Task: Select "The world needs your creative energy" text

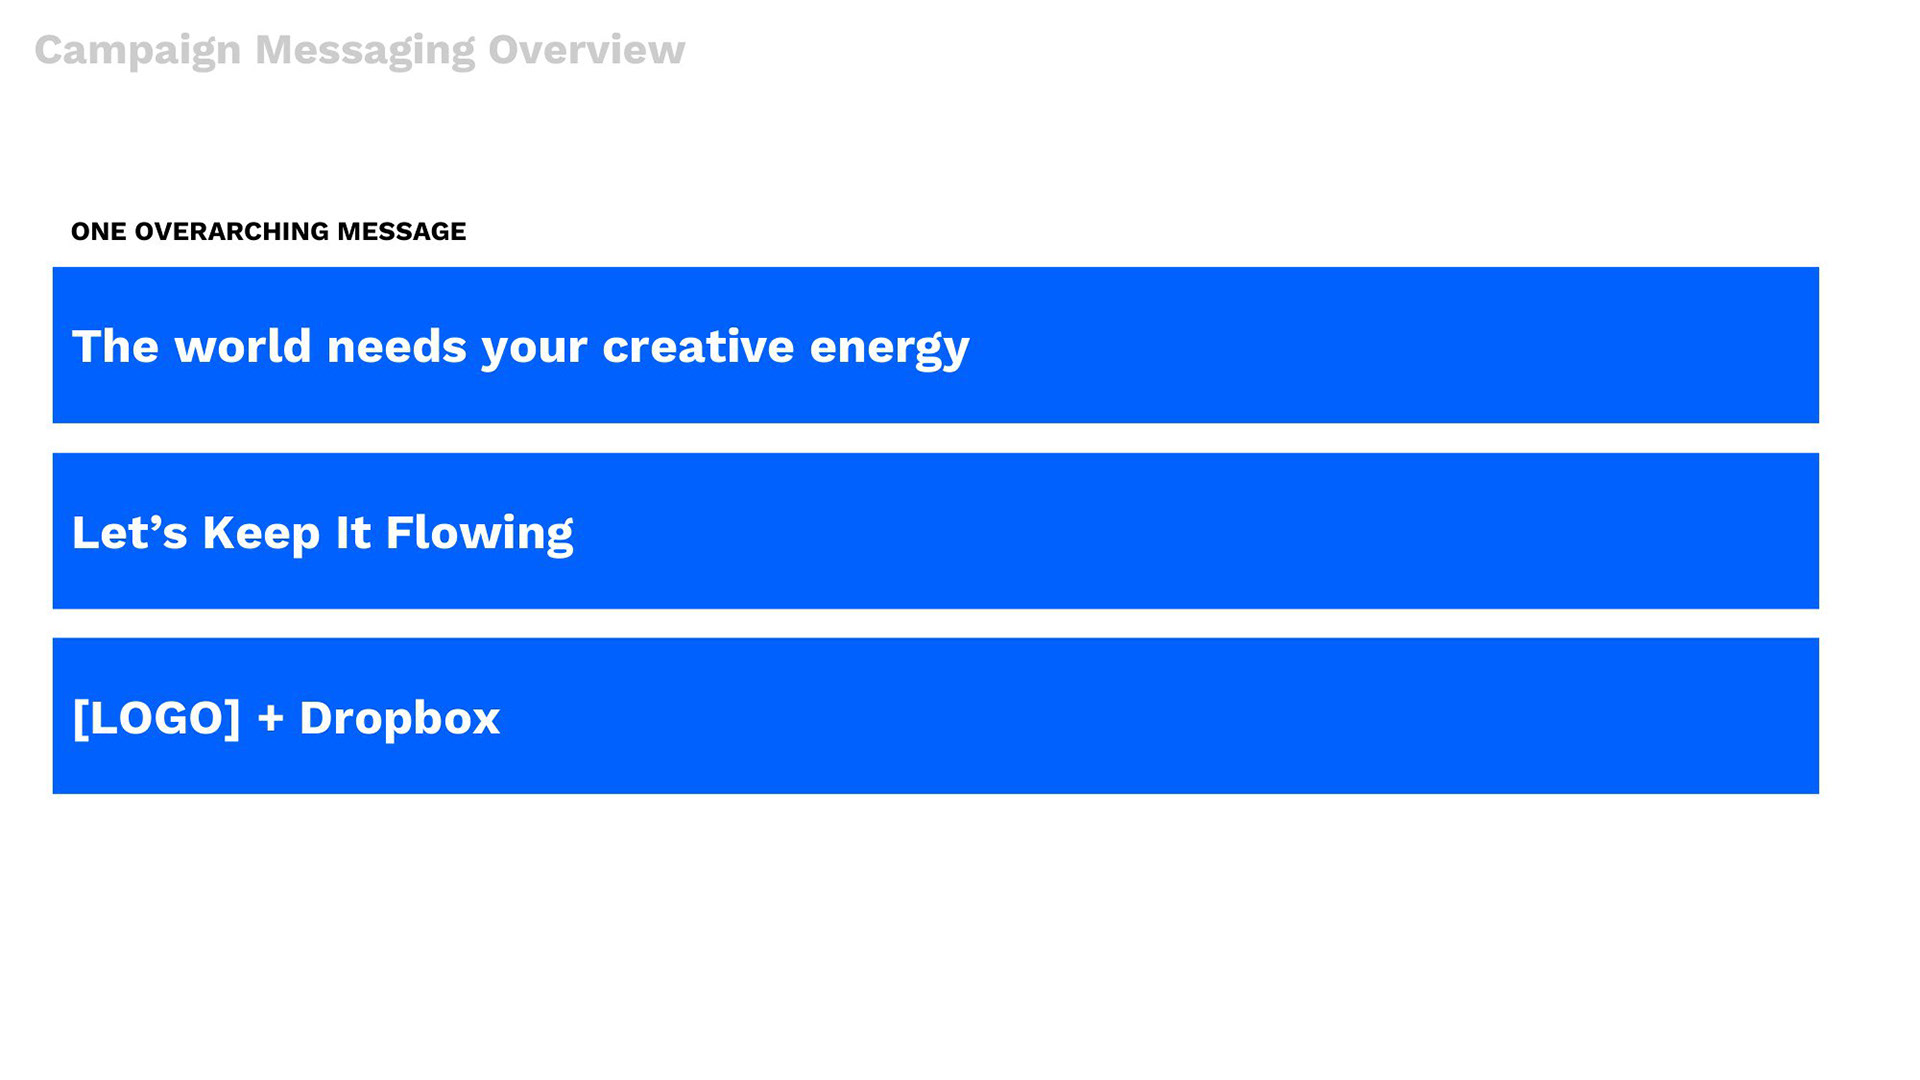Action: pyautogui.click(x=520, y=346)
